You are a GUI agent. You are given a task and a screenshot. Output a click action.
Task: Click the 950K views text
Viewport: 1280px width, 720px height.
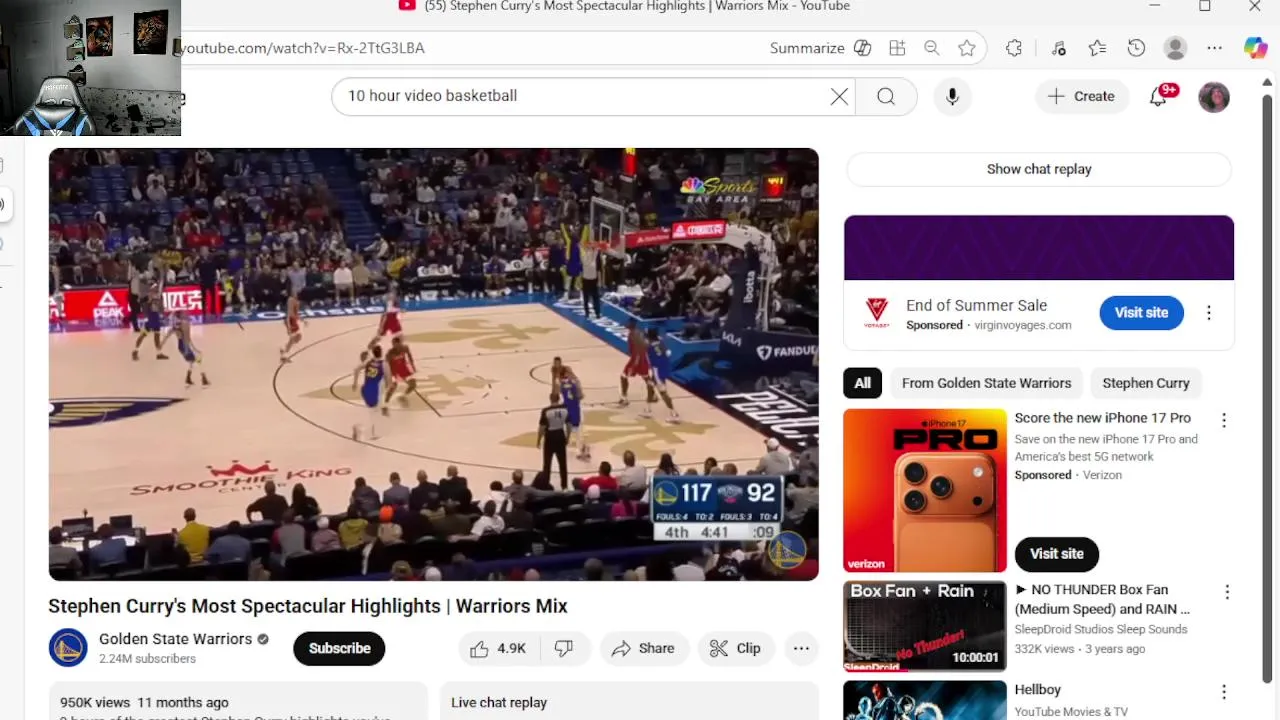(95, 703)
